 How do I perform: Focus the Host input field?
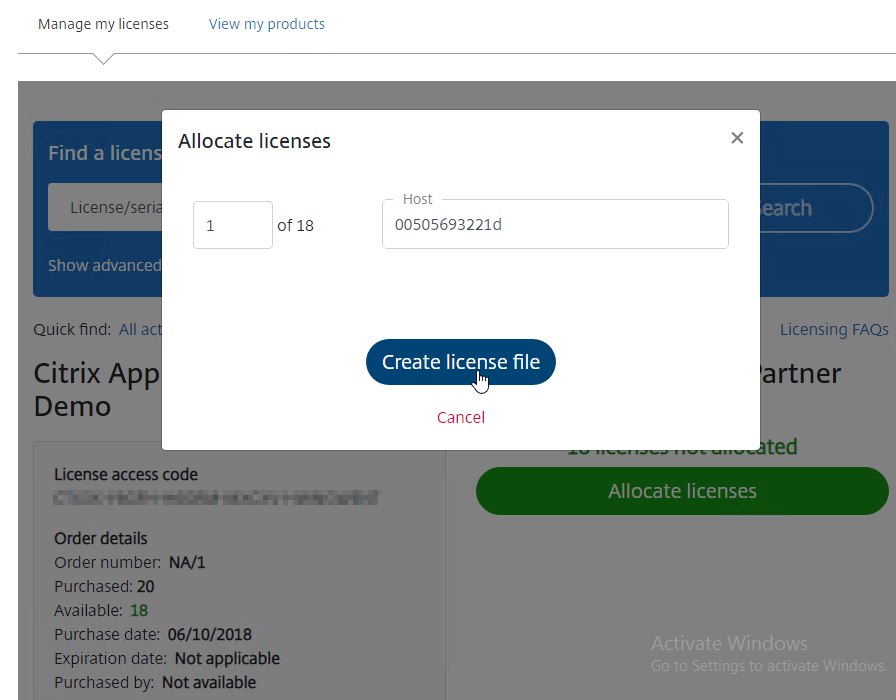point(555,225)
